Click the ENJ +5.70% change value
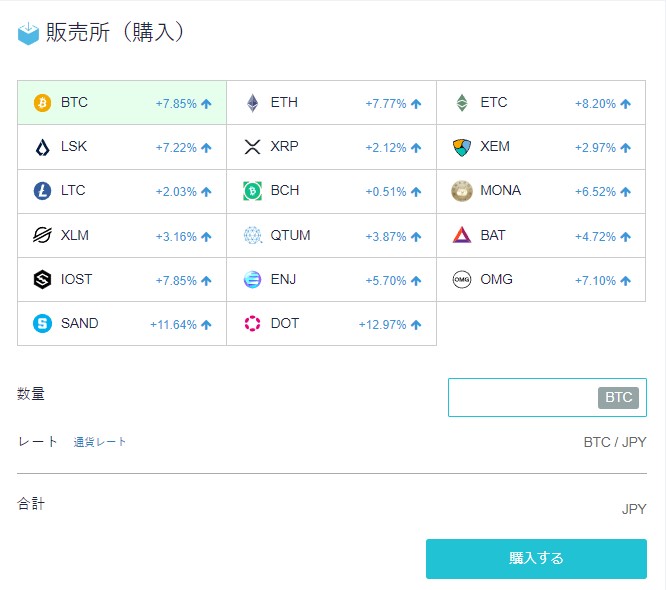The height and width of the screenshot is (590, 666). [x=386, y=281]
